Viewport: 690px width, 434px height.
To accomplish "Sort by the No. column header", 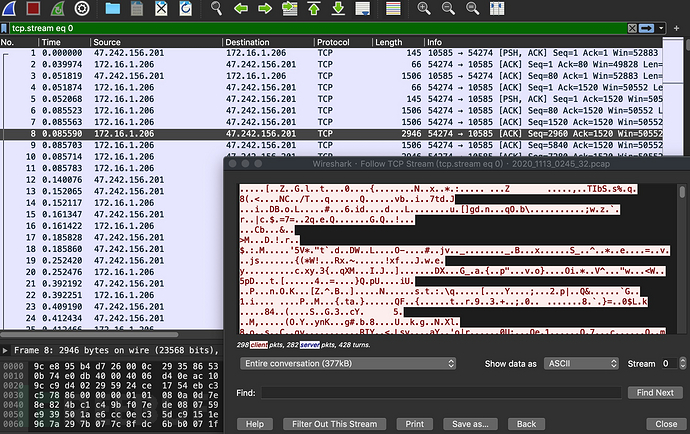I will 19,42.
